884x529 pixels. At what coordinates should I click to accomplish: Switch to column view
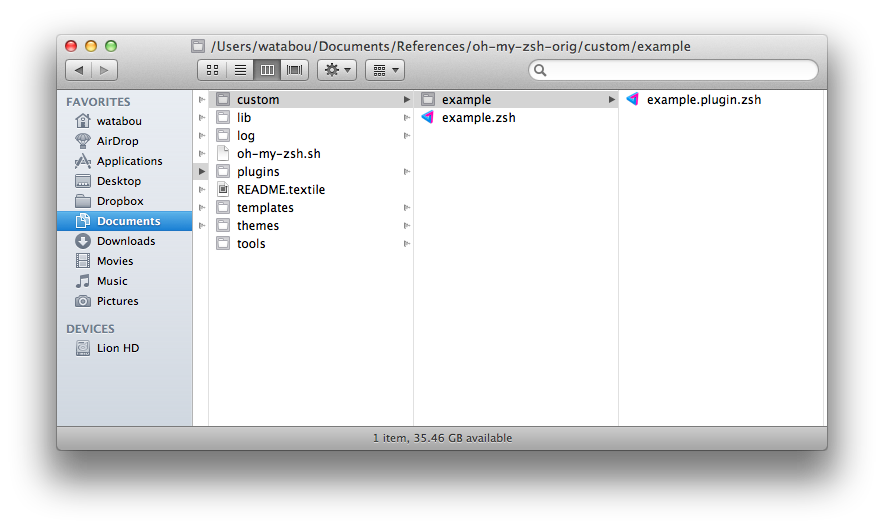[267, 70]
